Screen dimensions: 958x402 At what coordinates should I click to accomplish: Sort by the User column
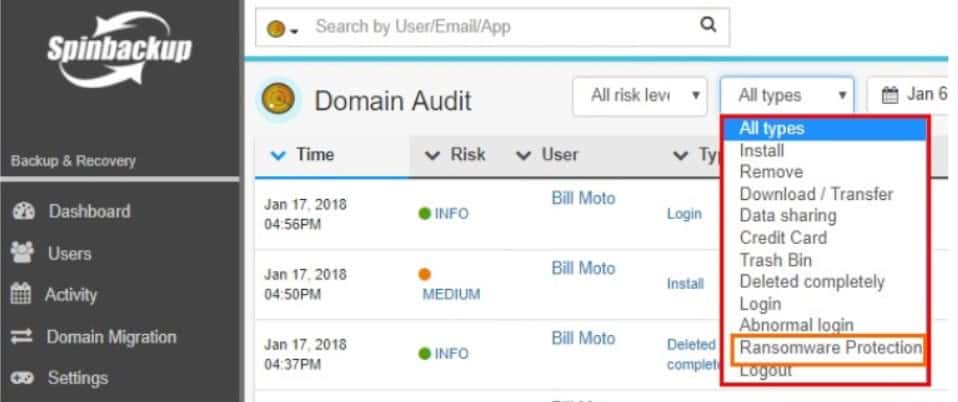click(547, 155)
